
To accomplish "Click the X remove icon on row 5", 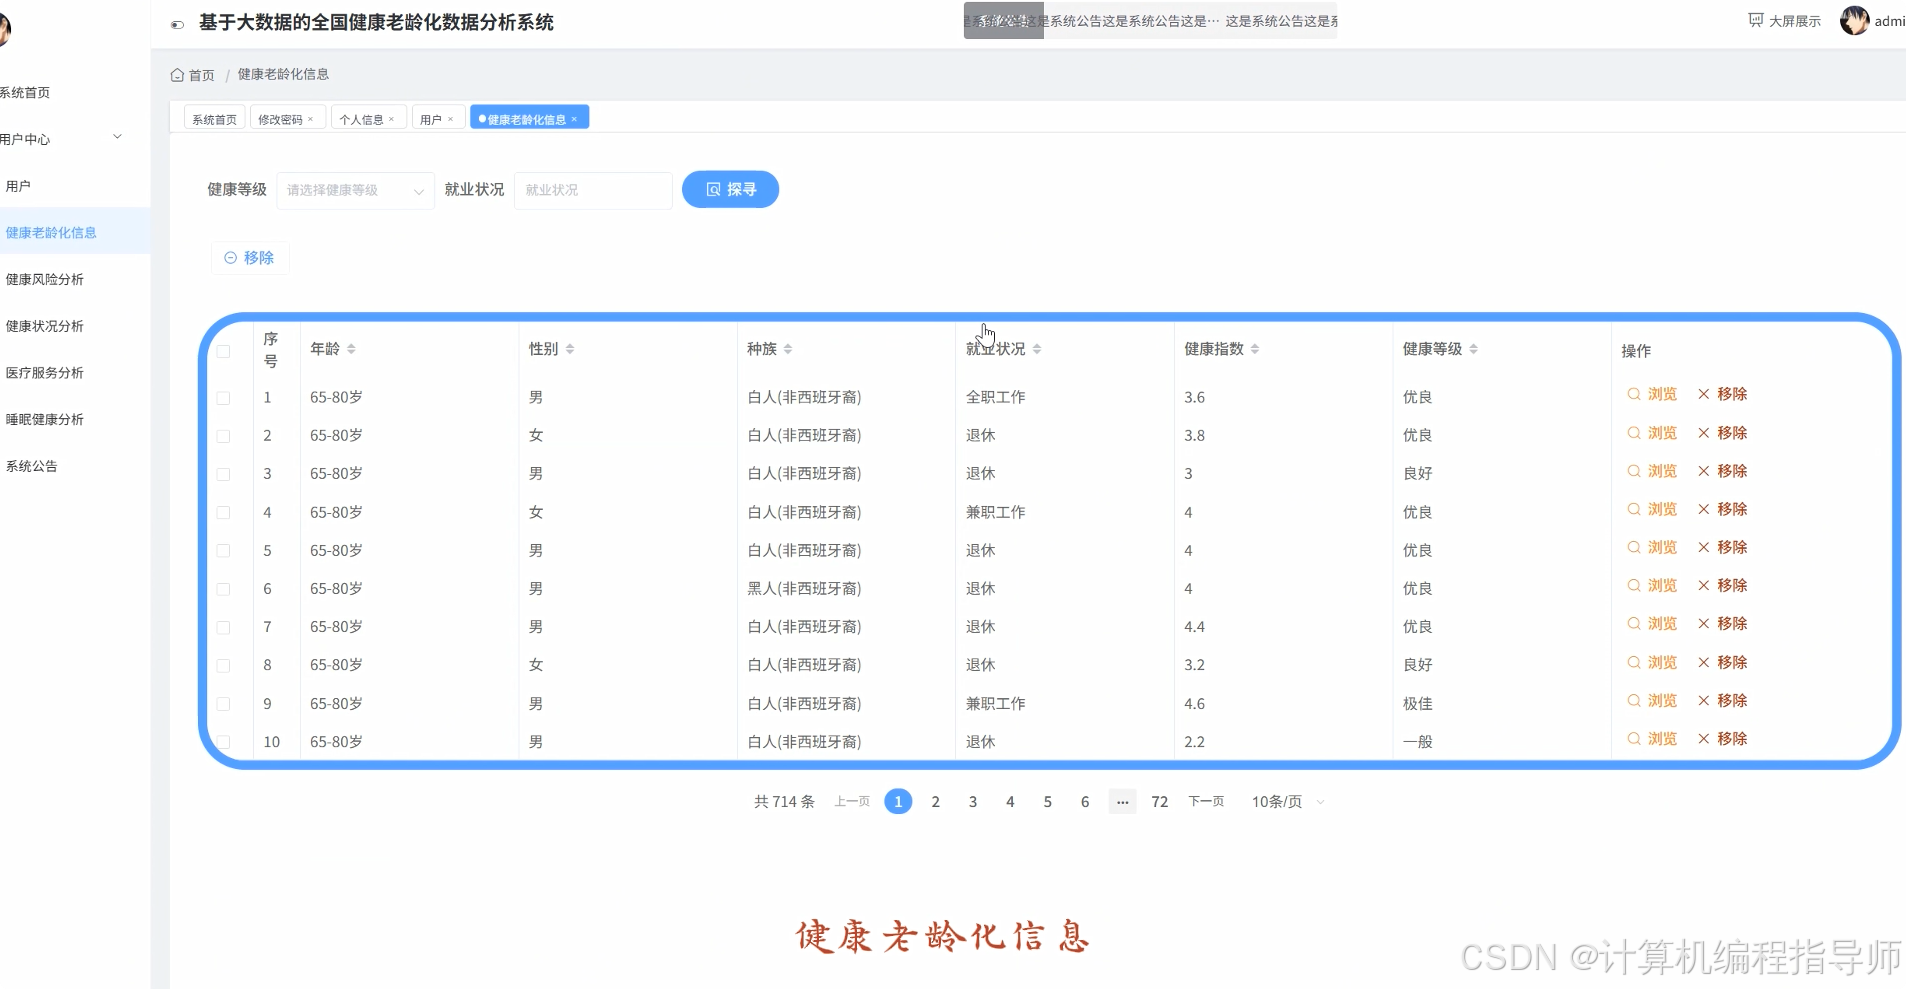I will [x=1703, y=547].
